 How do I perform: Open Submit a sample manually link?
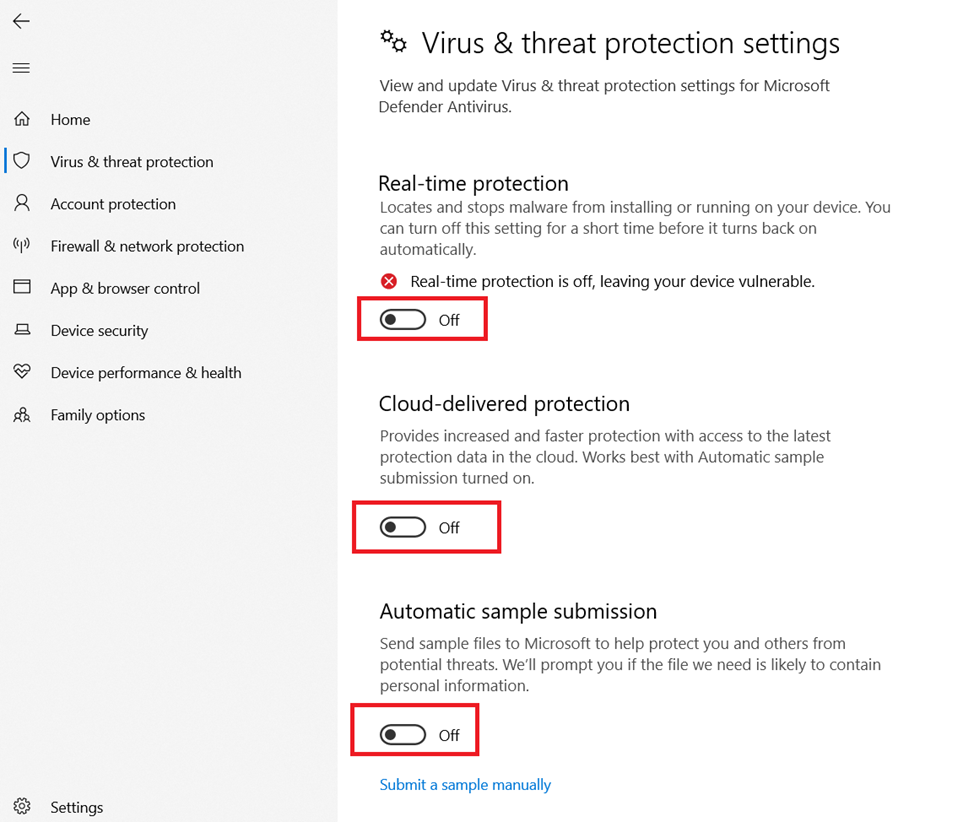(465, 785)
